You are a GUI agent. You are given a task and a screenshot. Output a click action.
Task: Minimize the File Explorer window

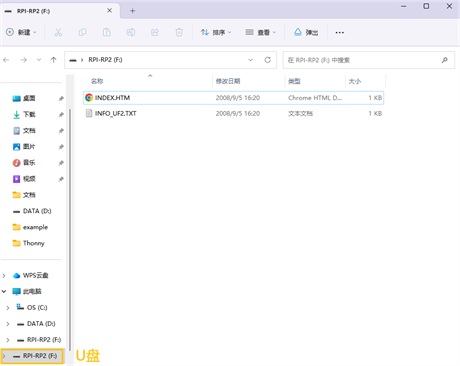point(404,6)
